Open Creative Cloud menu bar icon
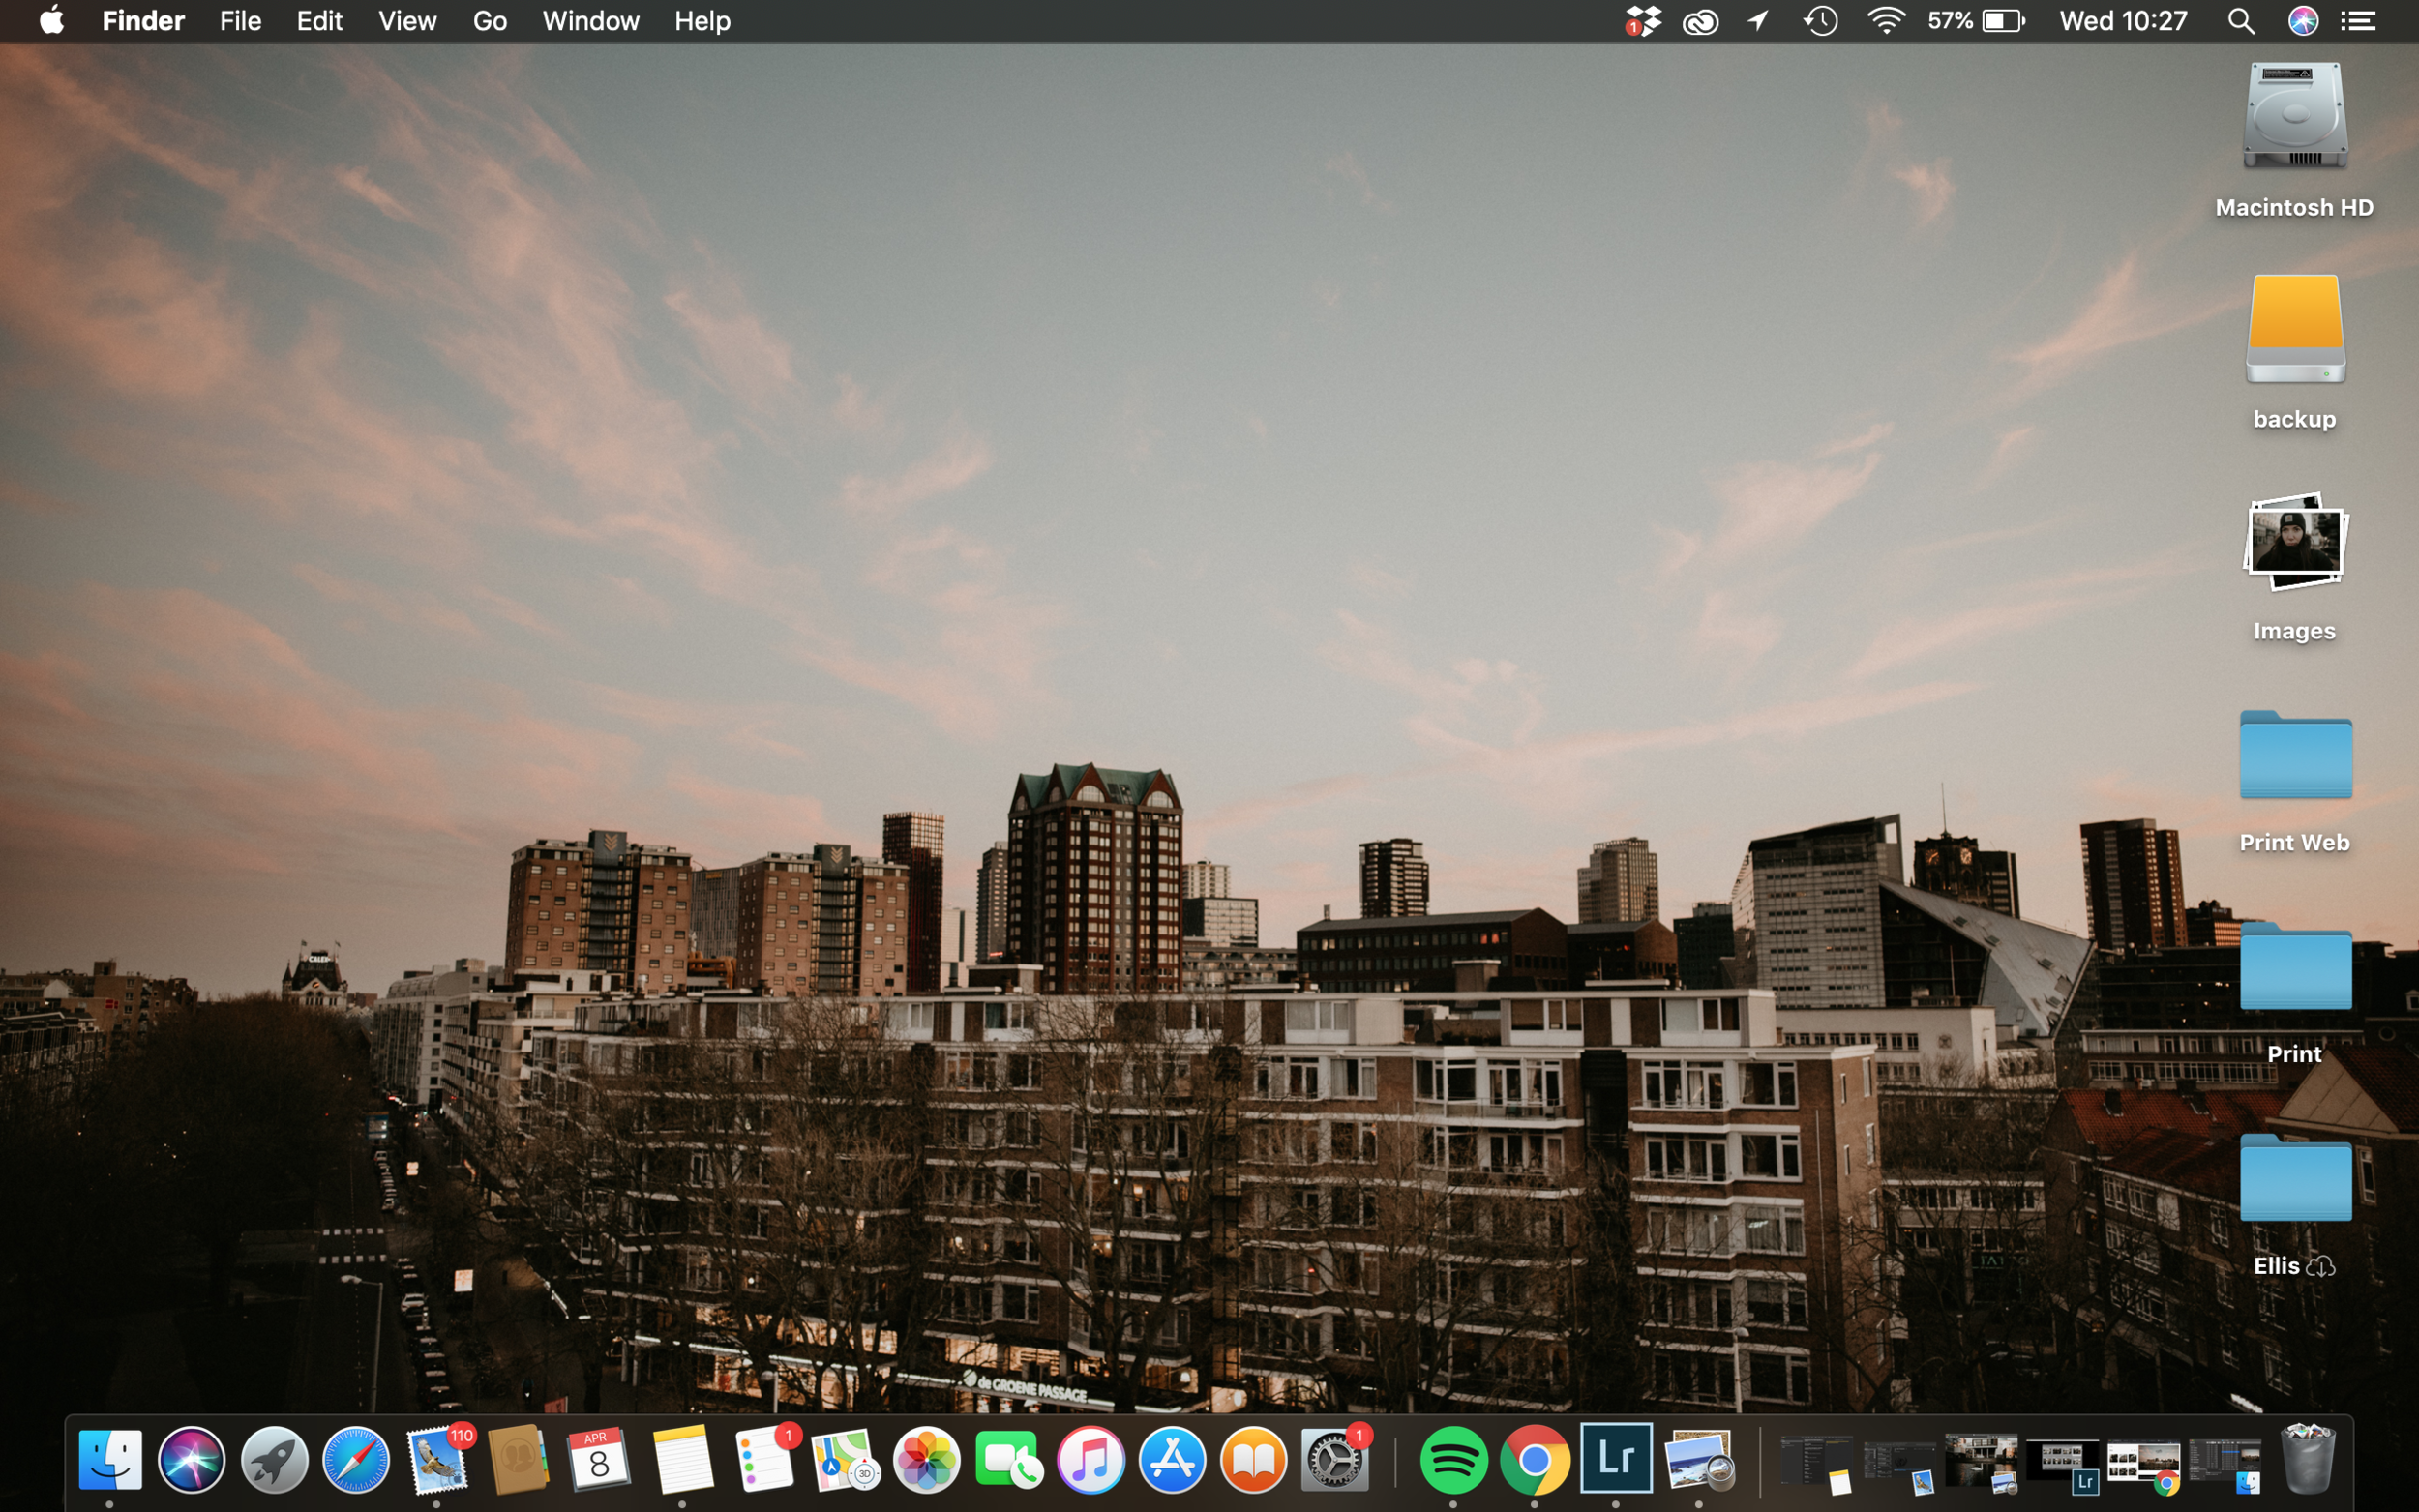The height and width of the screenshot is (1512, 2419). click(x=1701, y=21)
